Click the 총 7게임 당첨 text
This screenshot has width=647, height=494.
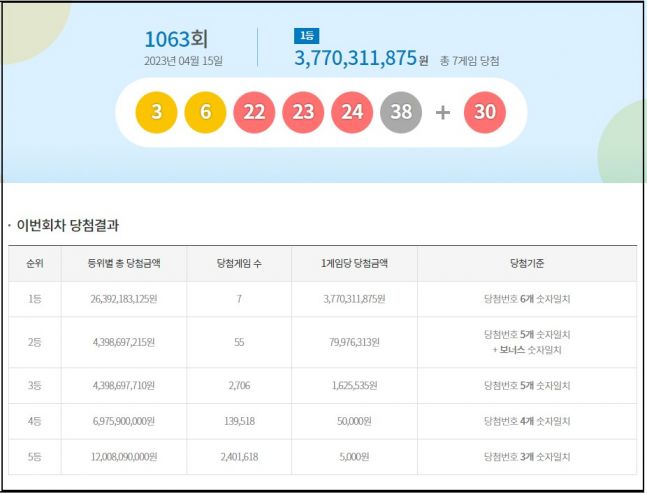point(469,61)
